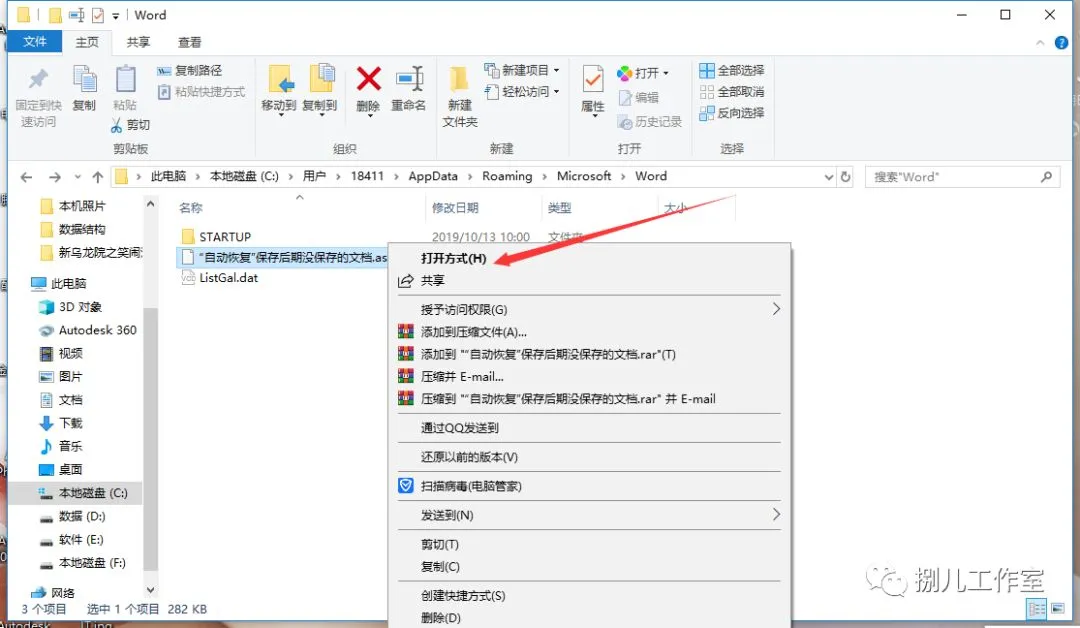Viewport: 1080px width, 628px height.
Task: Expand the Send to submenu
Action: click(776, 515)
